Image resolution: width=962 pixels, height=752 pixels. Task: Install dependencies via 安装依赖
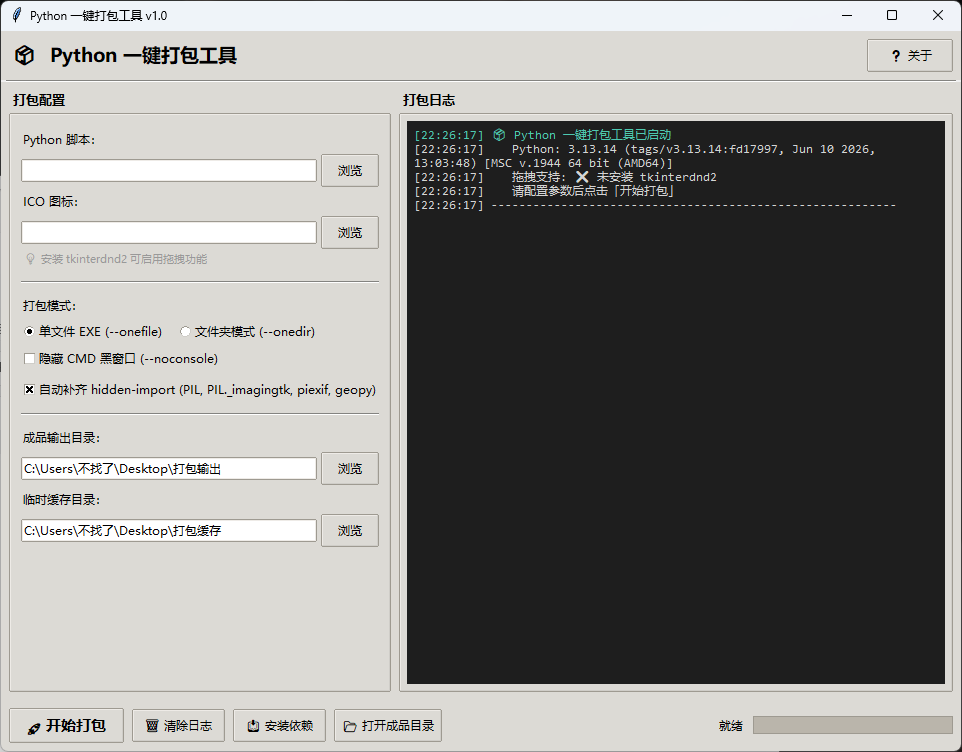280,726
